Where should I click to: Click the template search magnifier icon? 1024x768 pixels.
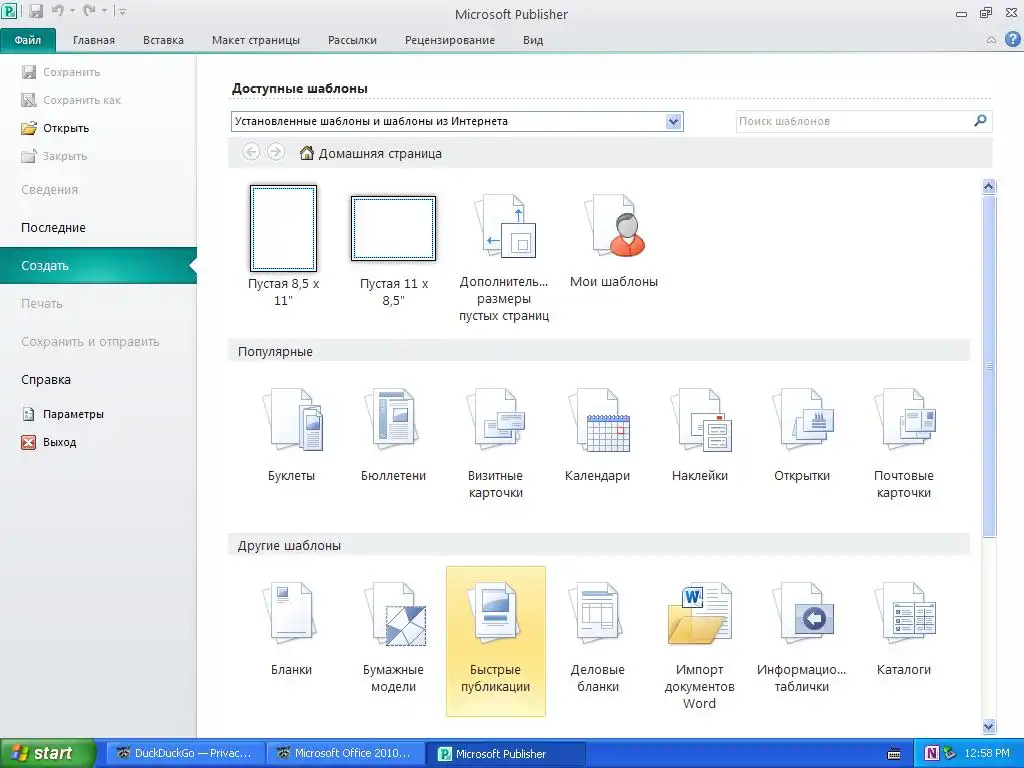[980, 121]
